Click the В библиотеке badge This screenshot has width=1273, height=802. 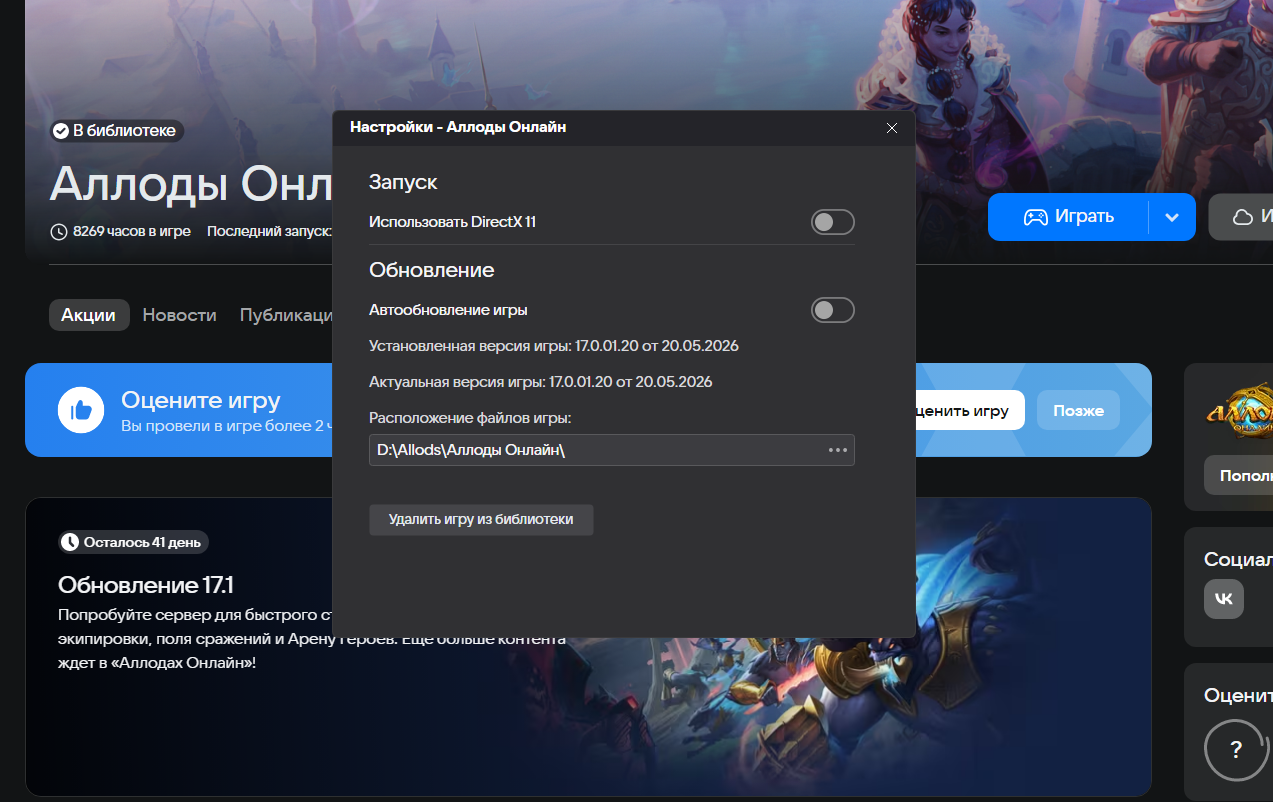click(116, 131)
